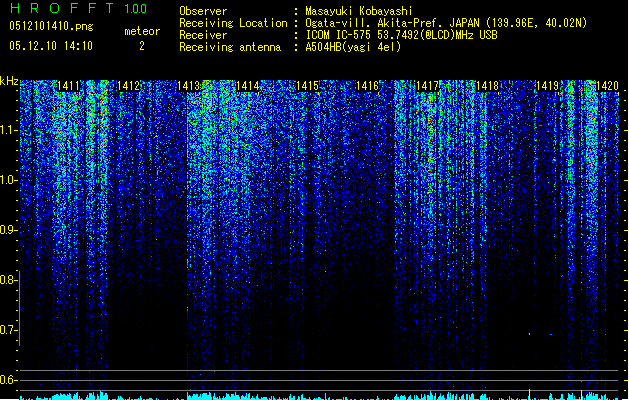Click the 1419 time marker
The image size is (629, 400).
(x=548, y=86)
